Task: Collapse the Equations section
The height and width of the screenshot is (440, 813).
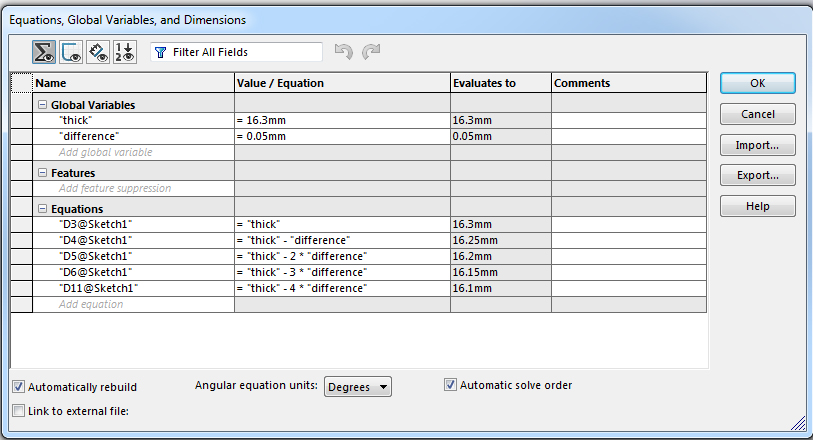Action: point(42,209)
